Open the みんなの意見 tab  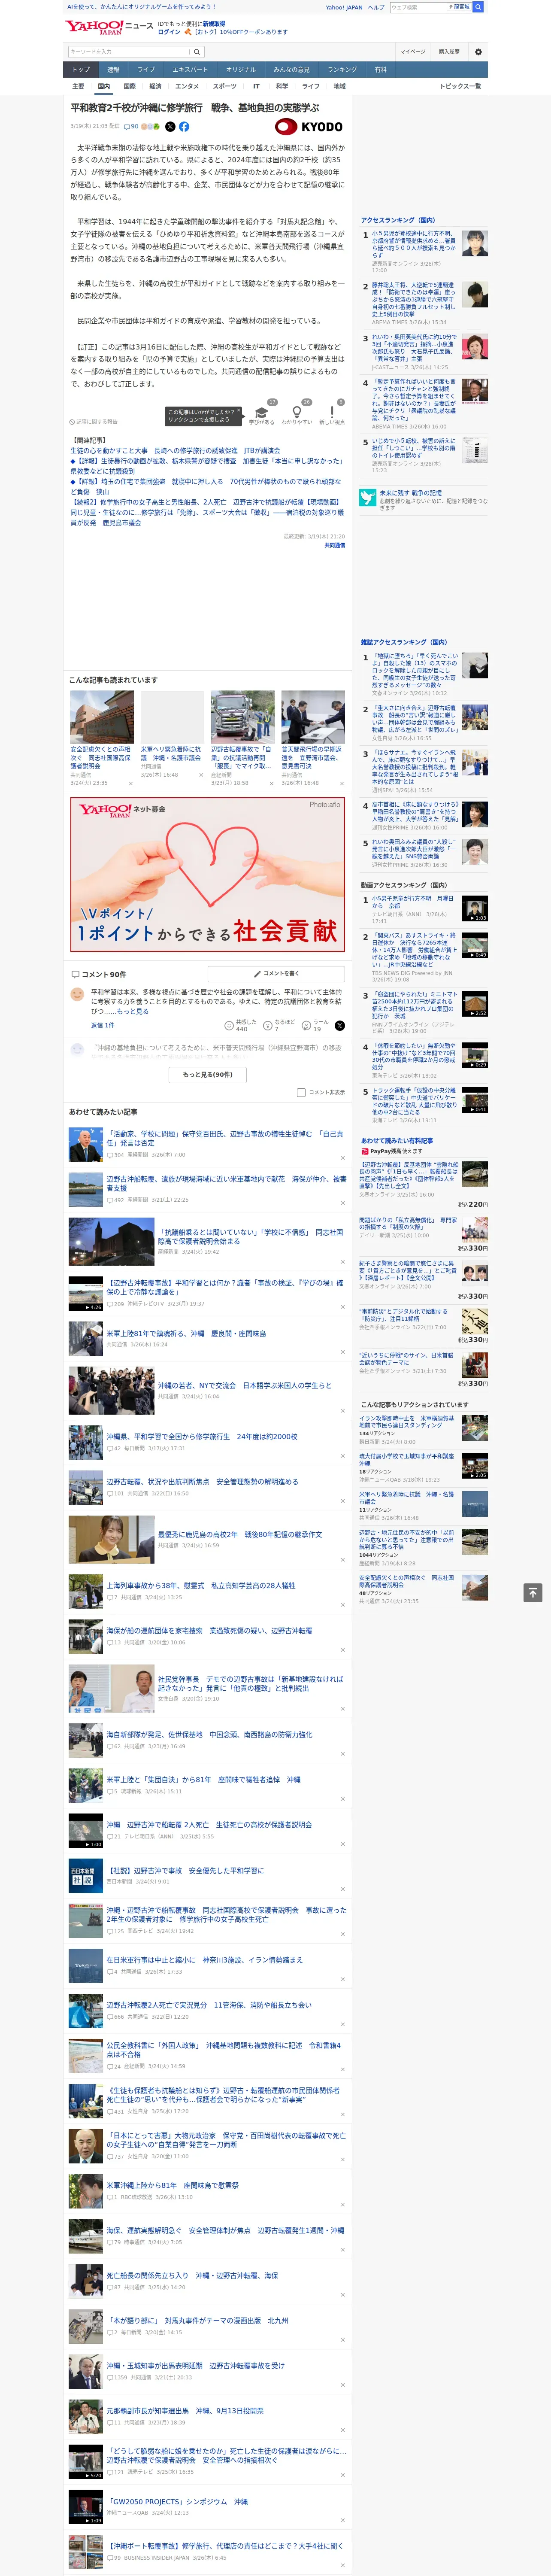point(291,70)
